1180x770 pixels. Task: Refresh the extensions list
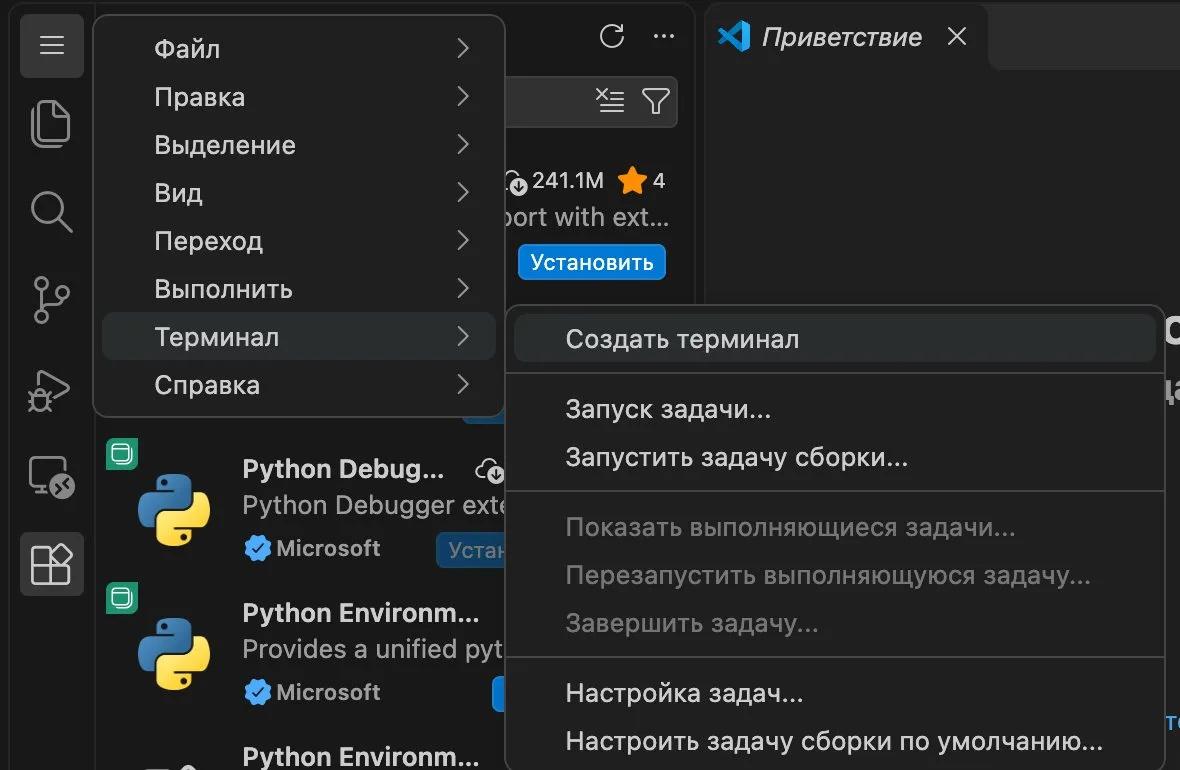[x=612, y=36]
